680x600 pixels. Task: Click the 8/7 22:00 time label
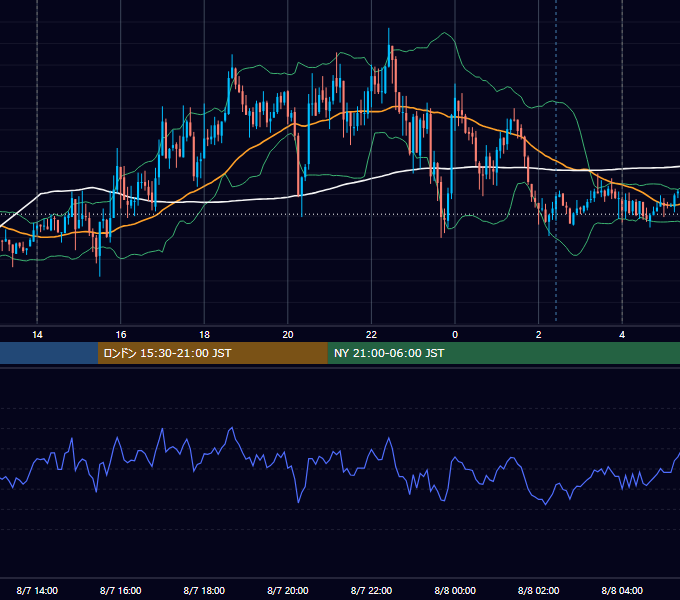click(x=371, y=590)
